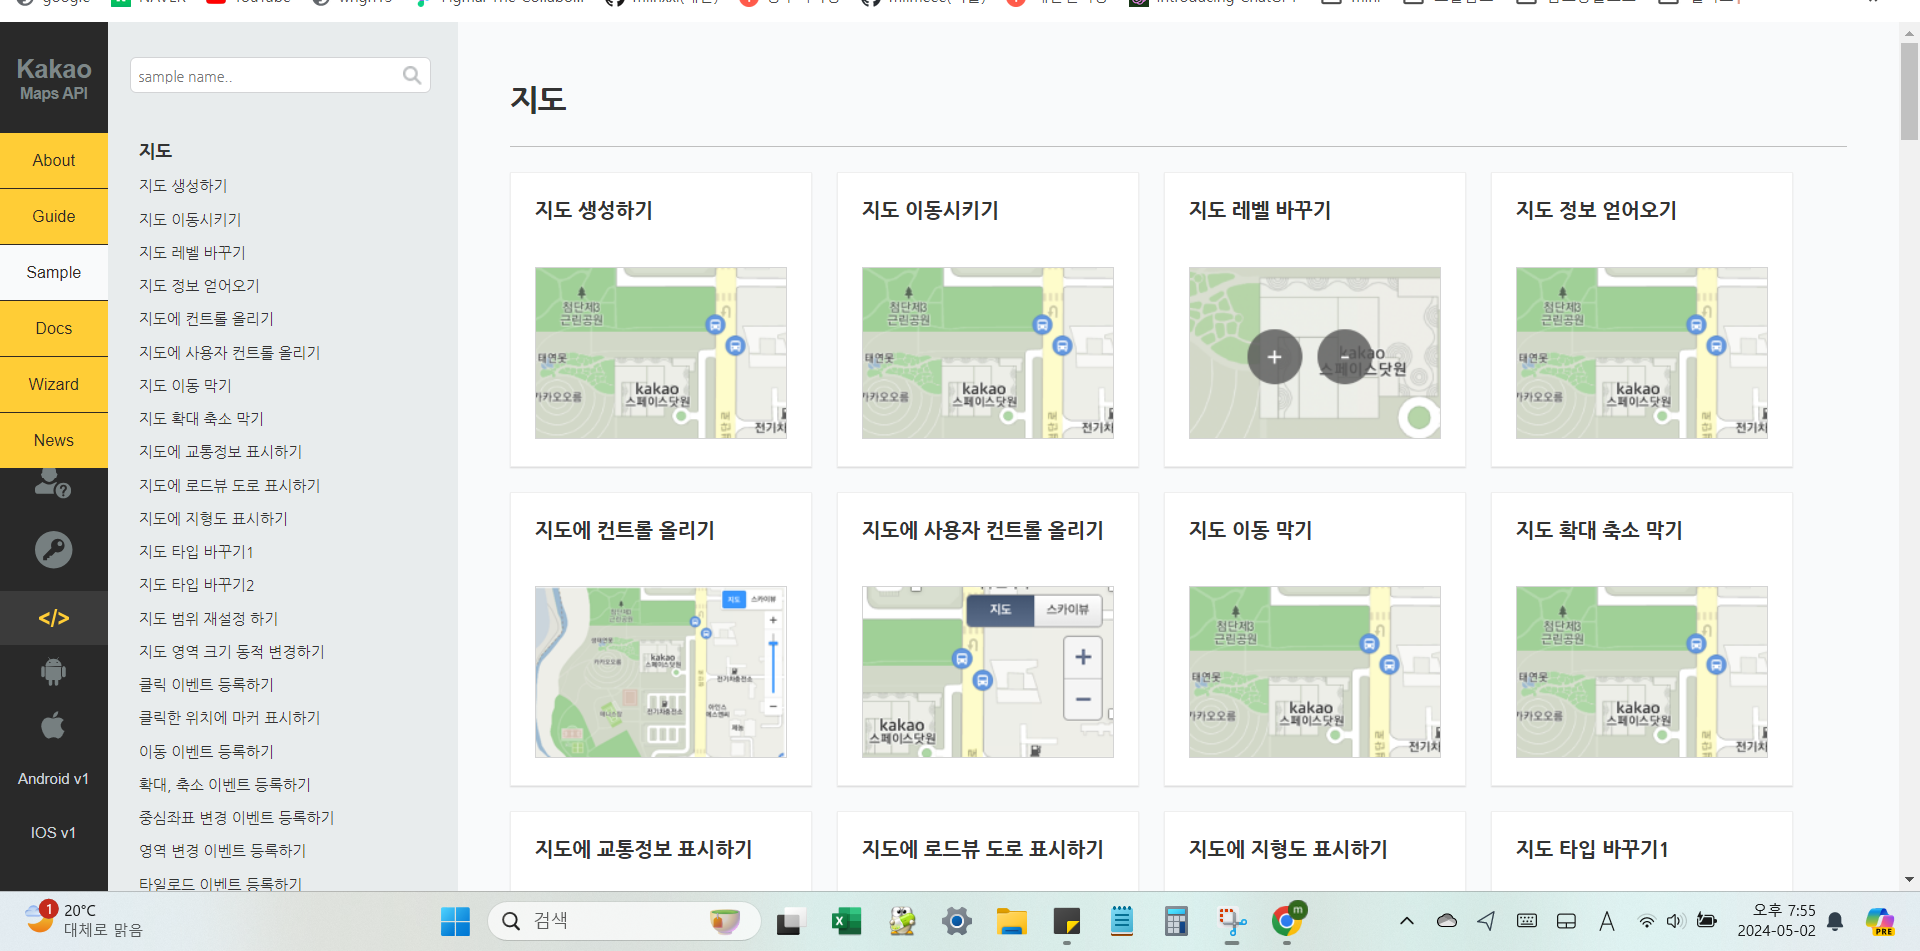Open Copilot preview icon in system tray
Viewport: 1920px width, 951px height.
(1880, 921)
